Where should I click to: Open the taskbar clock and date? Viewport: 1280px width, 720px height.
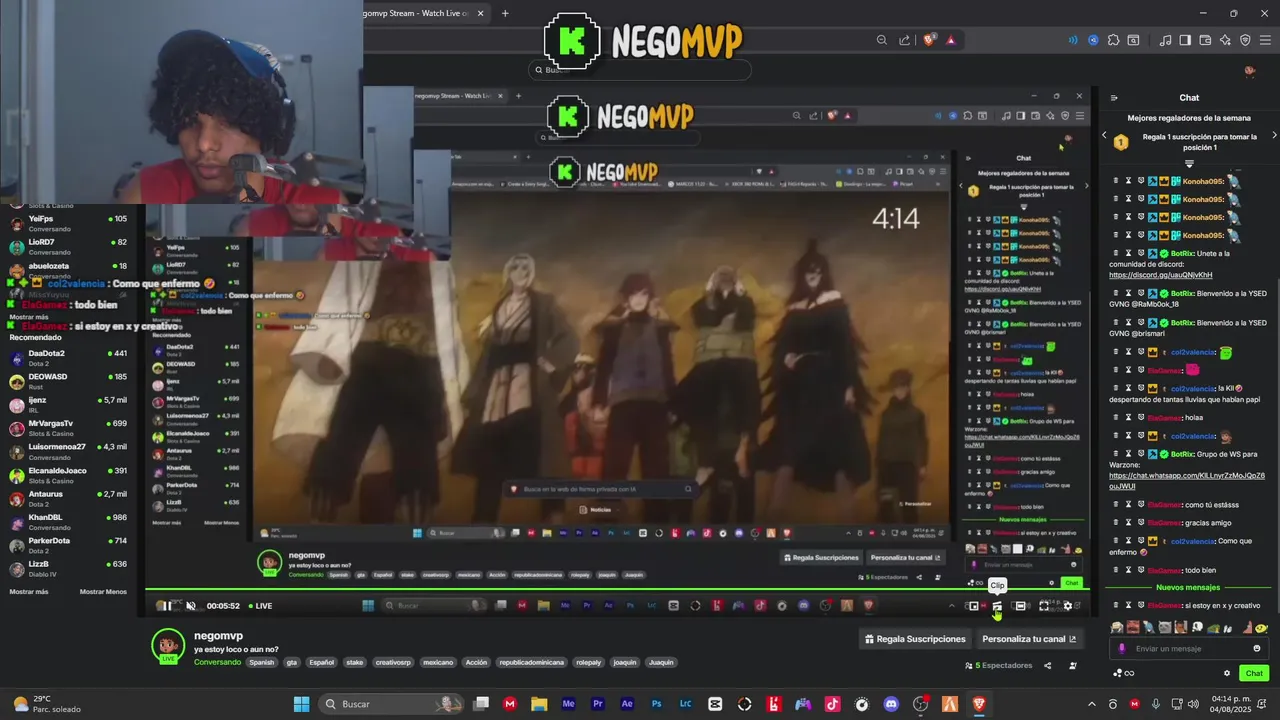(1228, 704)
